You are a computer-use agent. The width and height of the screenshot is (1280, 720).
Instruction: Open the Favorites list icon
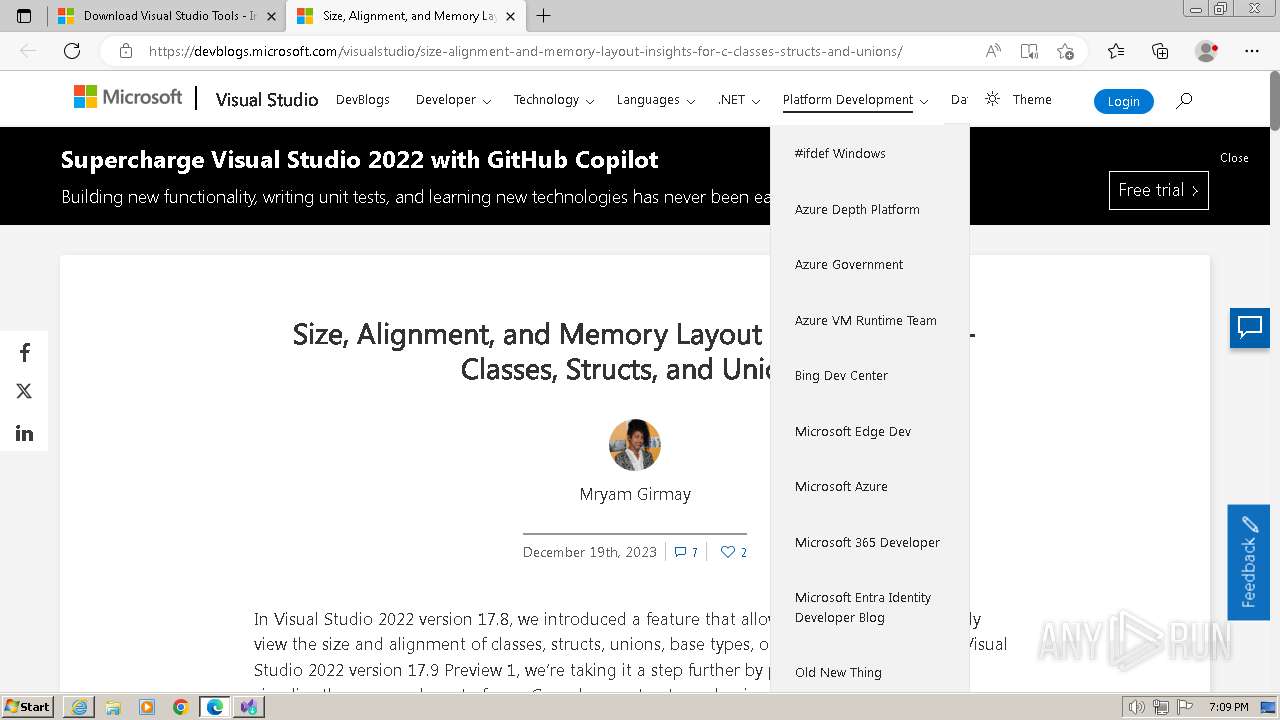(1116, 51)
